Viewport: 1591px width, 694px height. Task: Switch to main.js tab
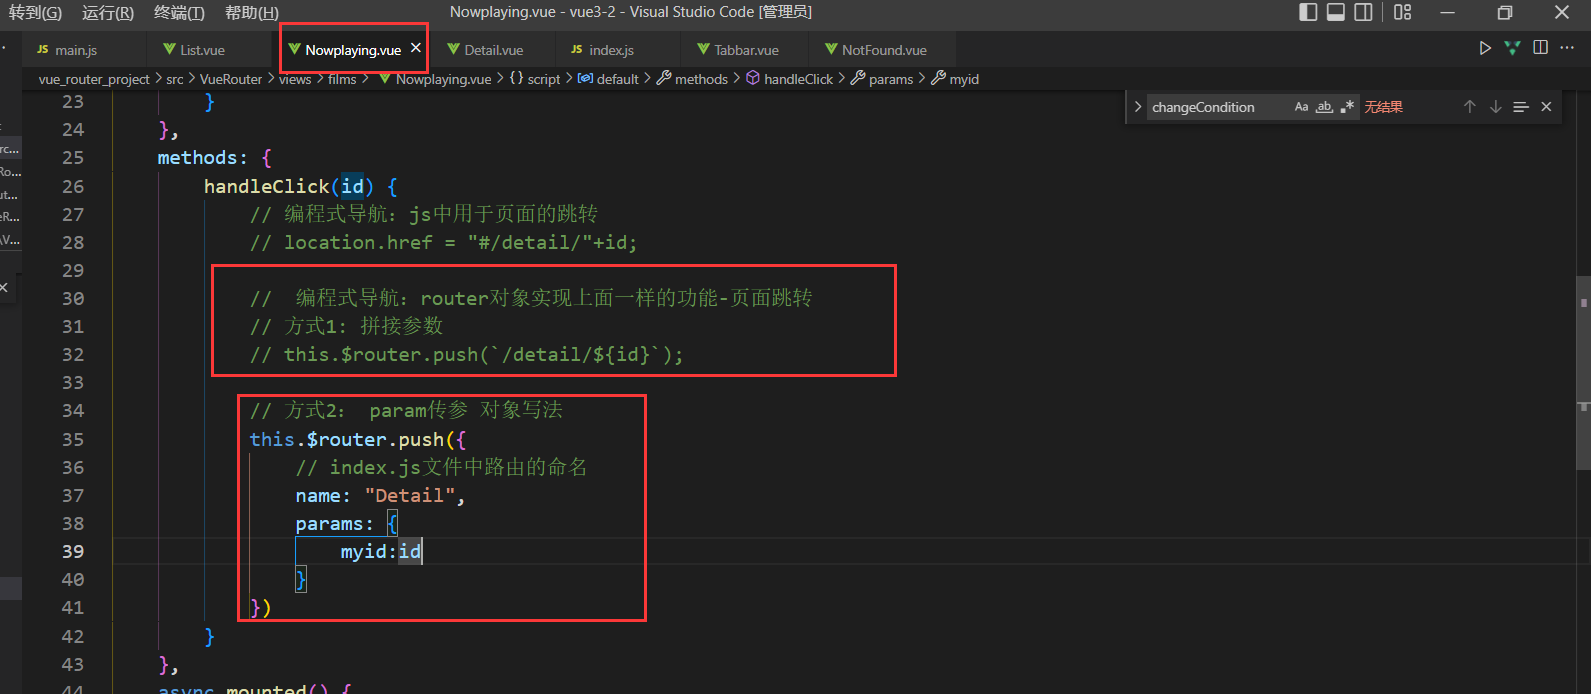(x=76, y=50)
